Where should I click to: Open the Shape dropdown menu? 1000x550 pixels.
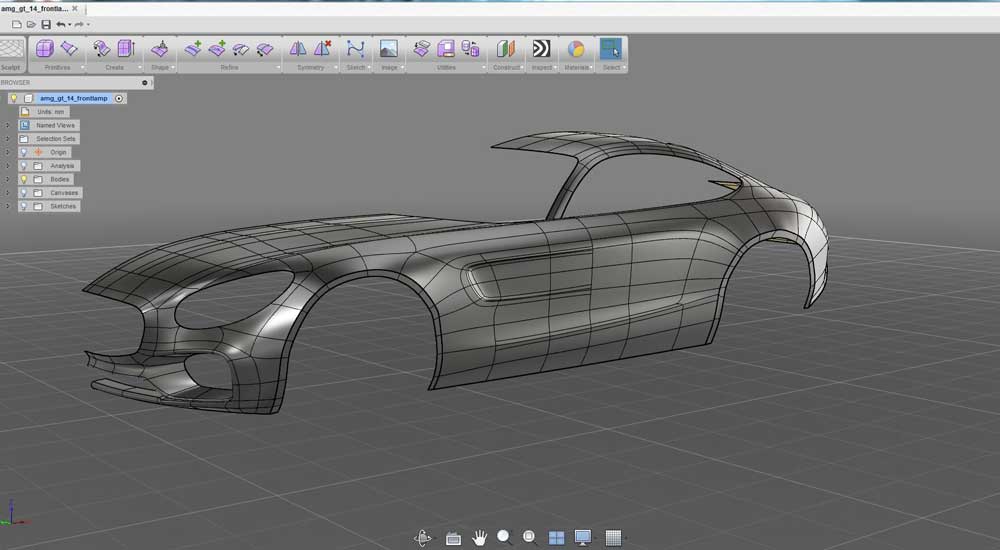coord(161,67)
